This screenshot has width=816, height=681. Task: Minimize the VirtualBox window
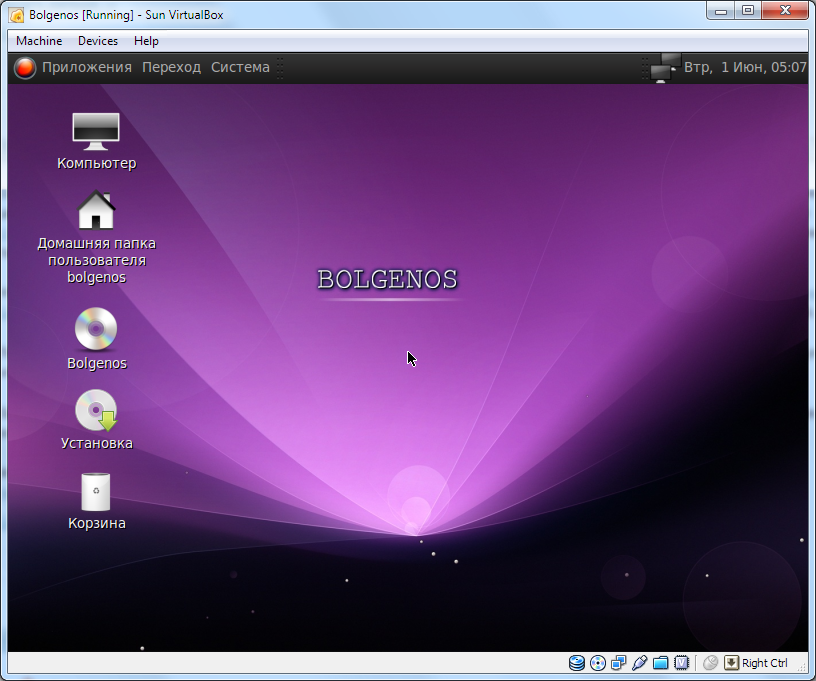pyautogui.click(x=721, y=11)
